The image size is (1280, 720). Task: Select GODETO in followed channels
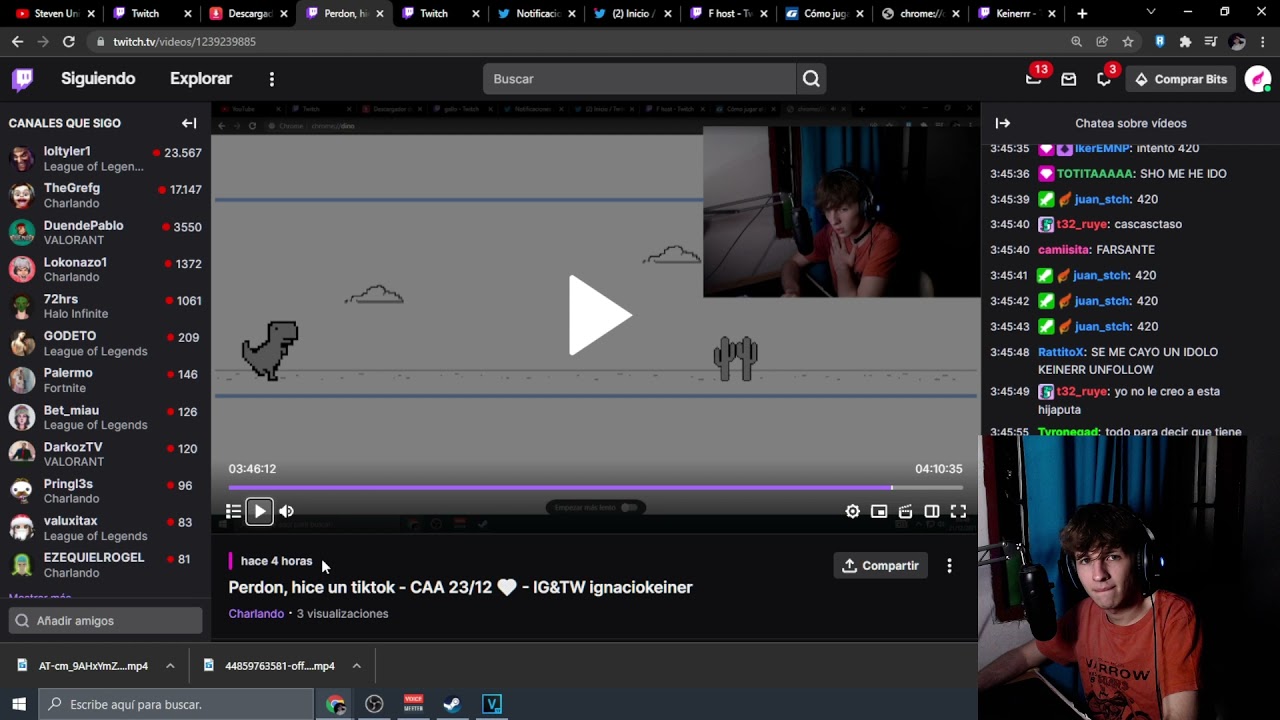(x=105, y=344)
